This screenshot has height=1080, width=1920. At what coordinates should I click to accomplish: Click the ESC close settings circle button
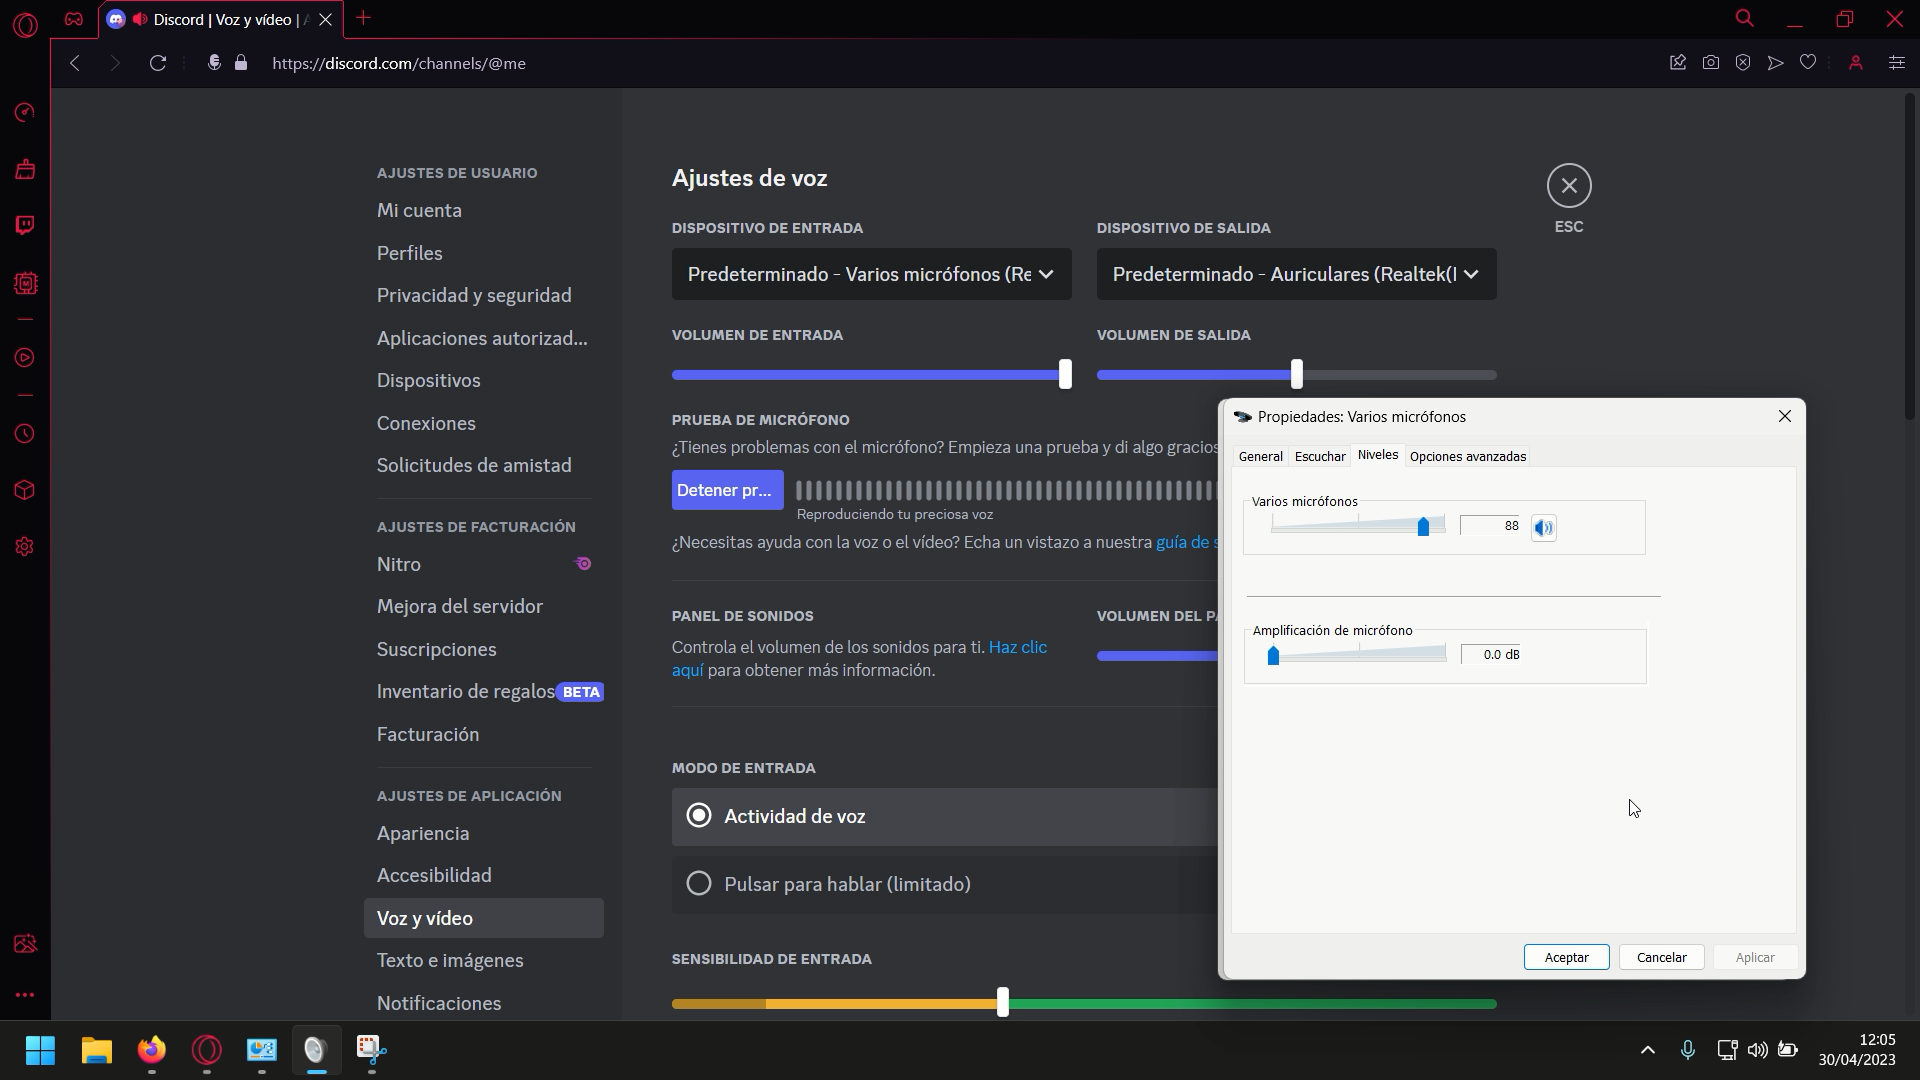(x=1569, y=186)
